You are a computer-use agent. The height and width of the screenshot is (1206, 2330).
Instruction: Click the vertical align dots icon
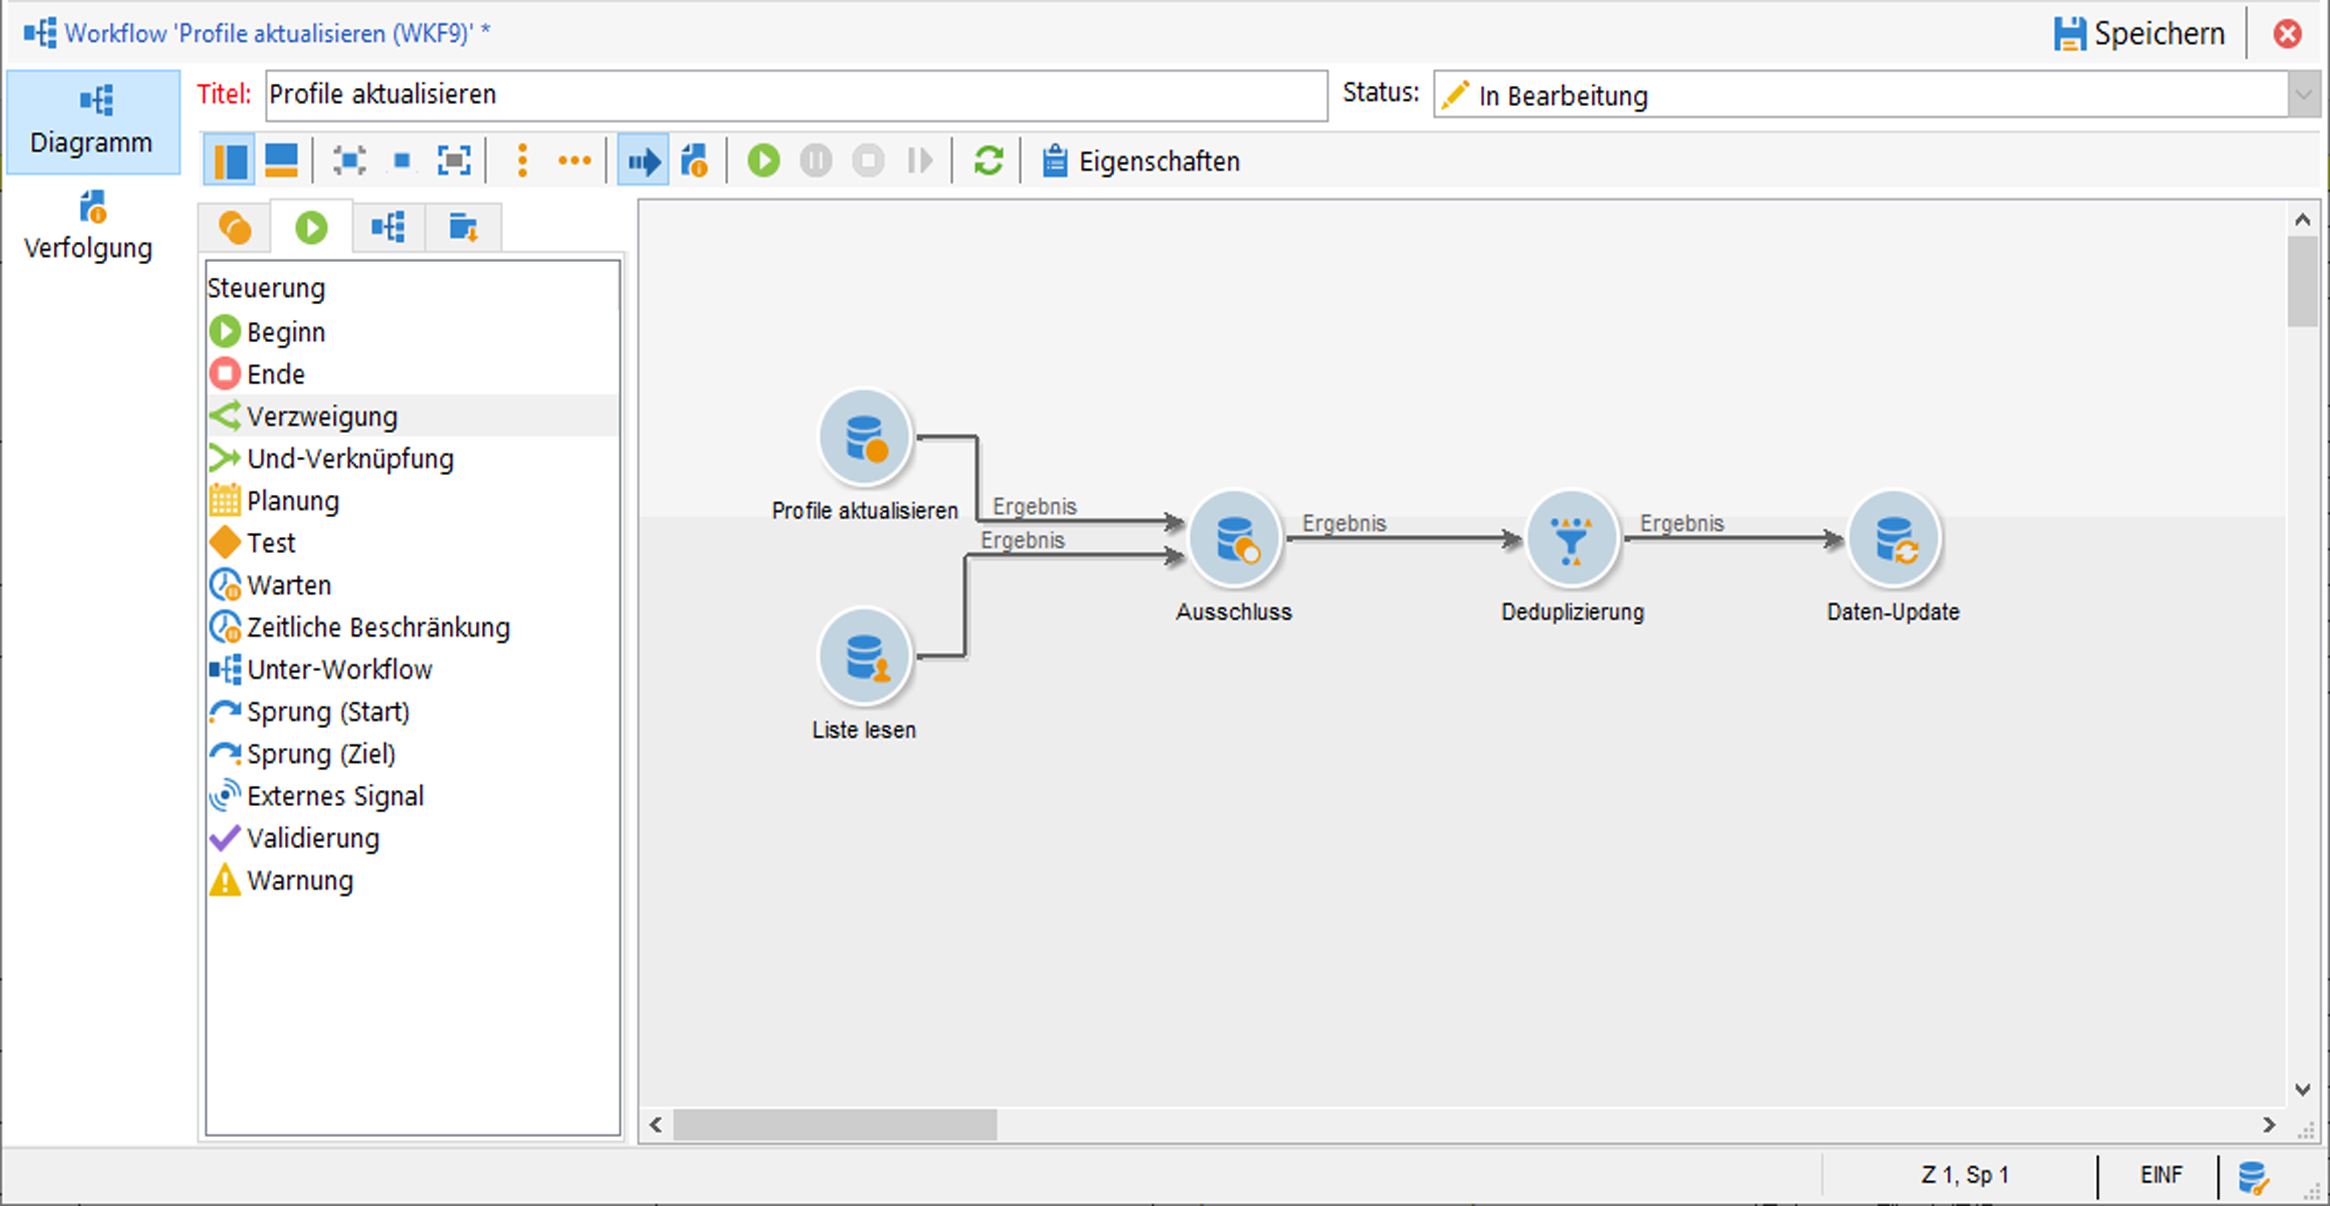point(522,161)
